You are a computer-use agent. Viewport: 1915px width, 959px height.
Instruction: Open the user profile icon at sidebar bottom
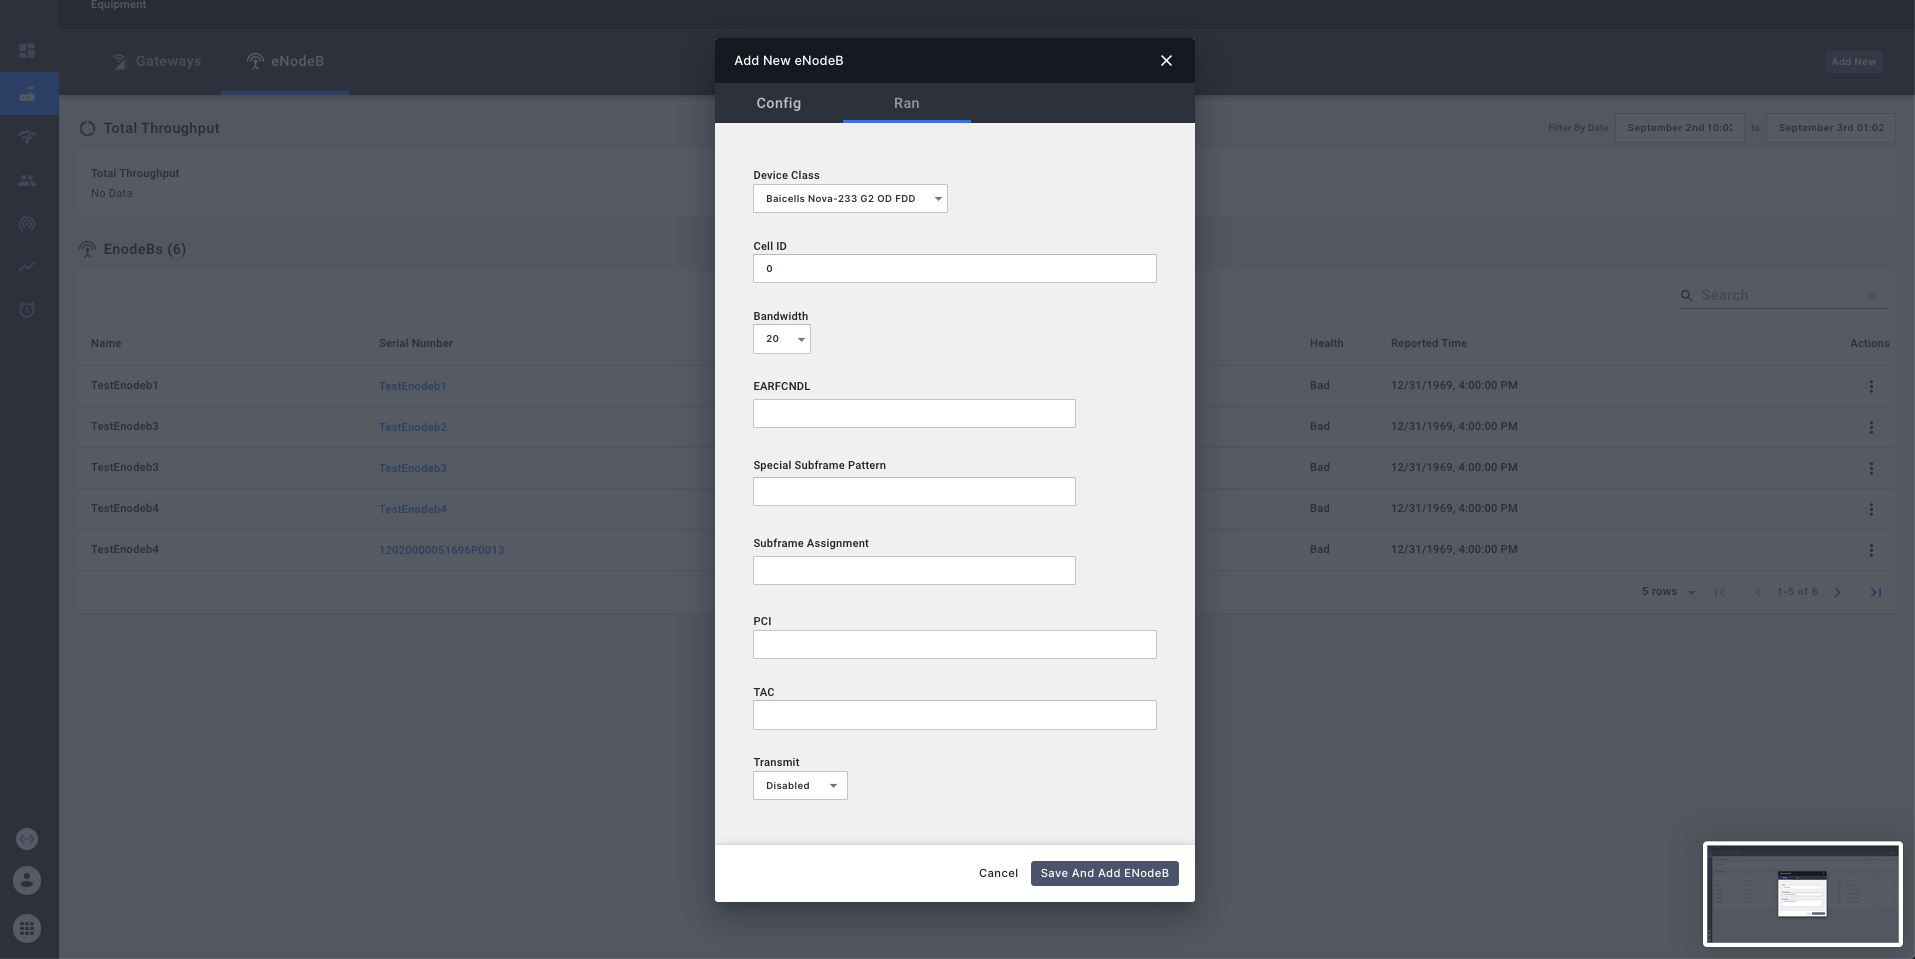27,880
